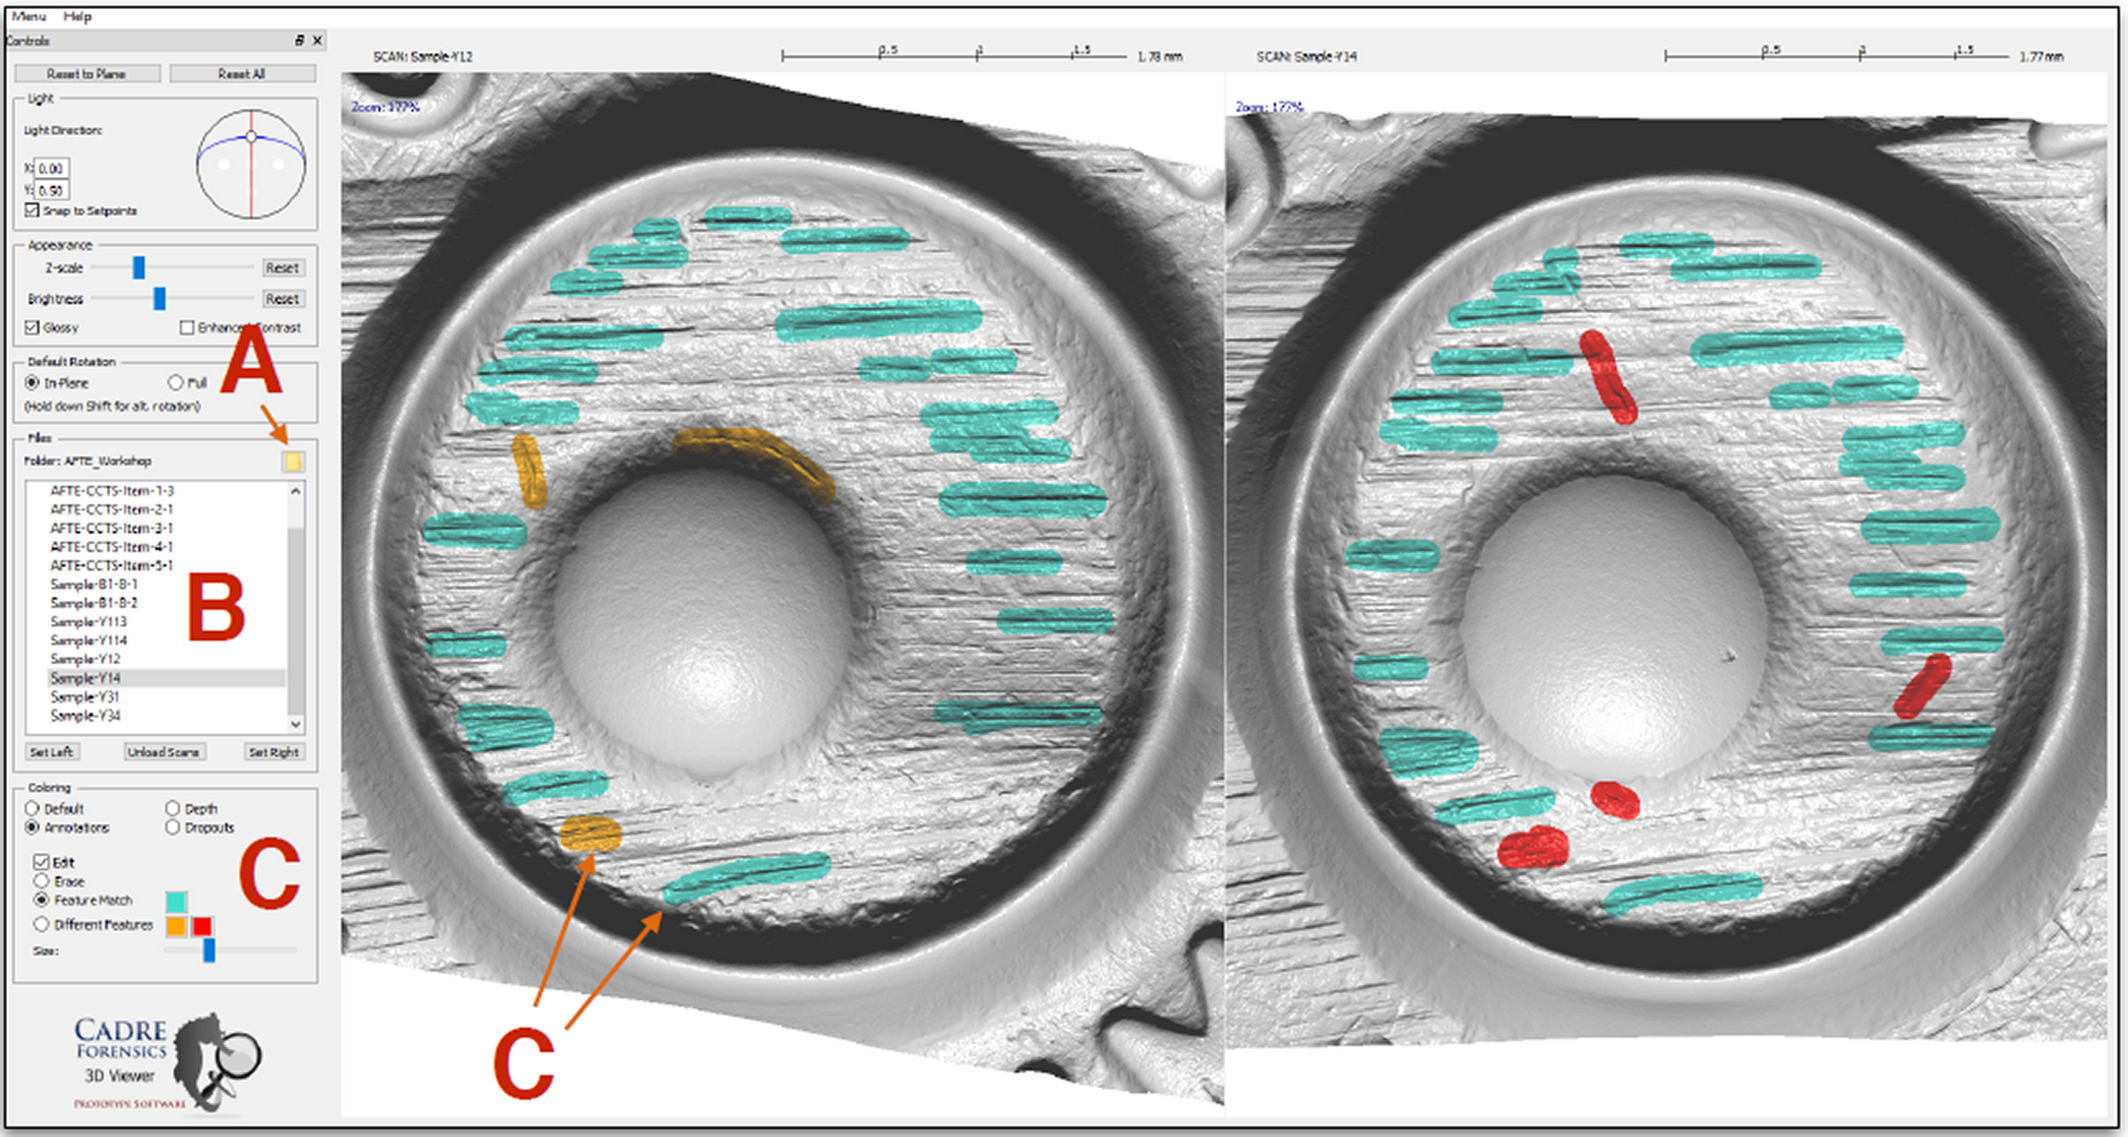Select Sample-Y34 in file list
2128x1137 pixels.
pos(85,716)
